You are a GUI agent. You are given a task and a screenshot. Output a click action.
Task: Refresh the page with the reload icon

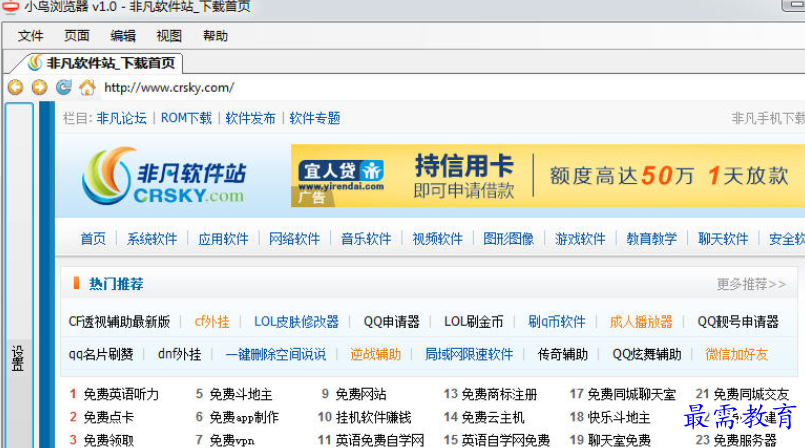tap(64, 87)
